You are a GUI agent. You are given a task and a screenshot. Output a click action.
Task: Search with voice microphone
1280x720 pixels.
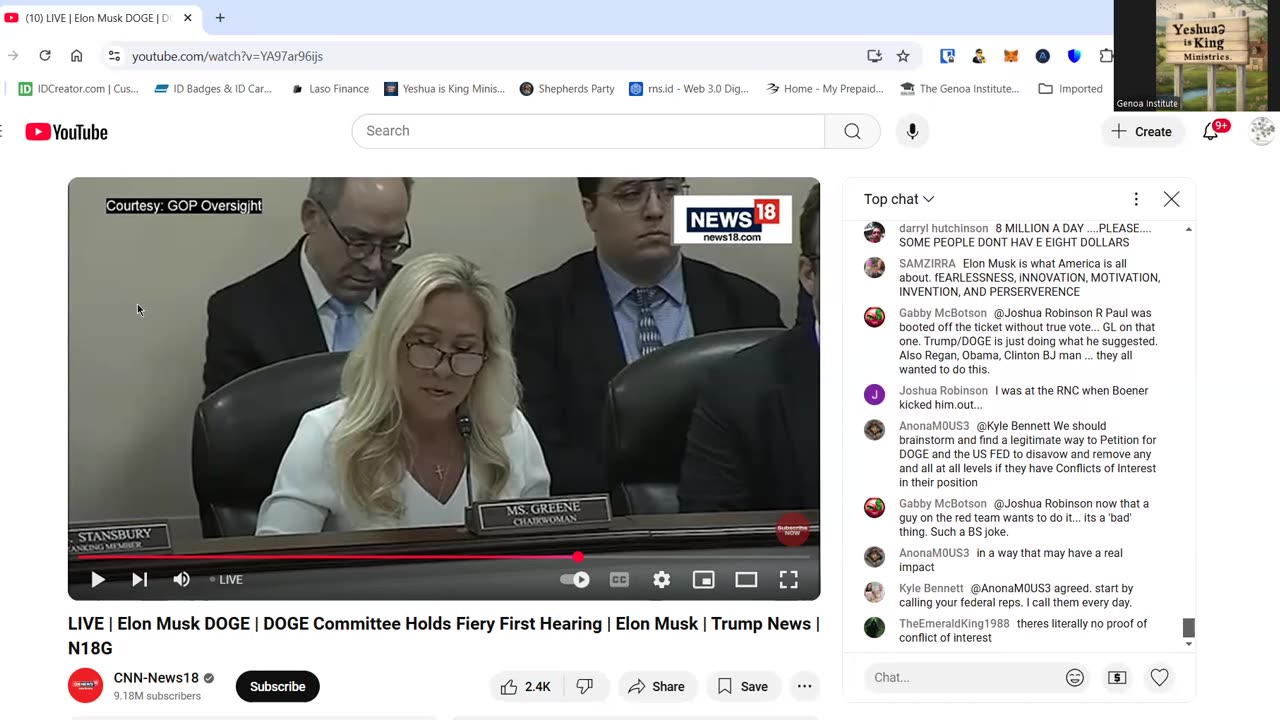tap(912, 131)
